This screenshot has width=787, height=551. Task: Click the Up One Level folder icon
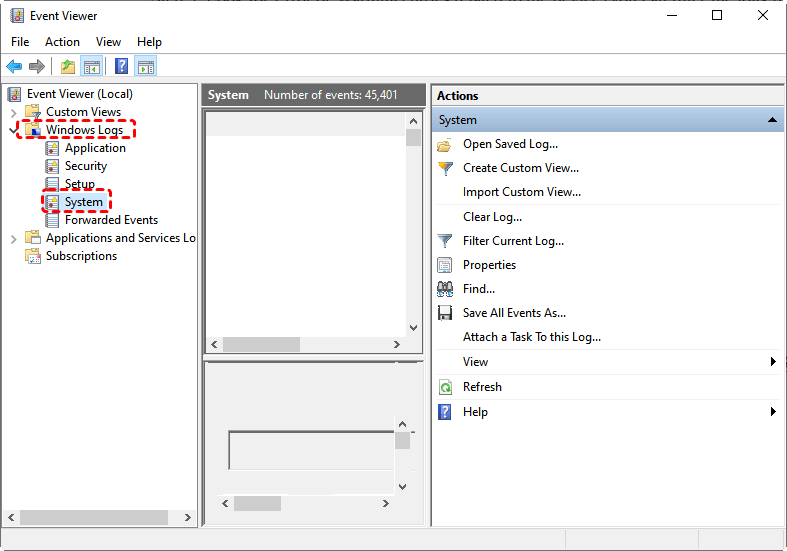(x=67, y=67)
